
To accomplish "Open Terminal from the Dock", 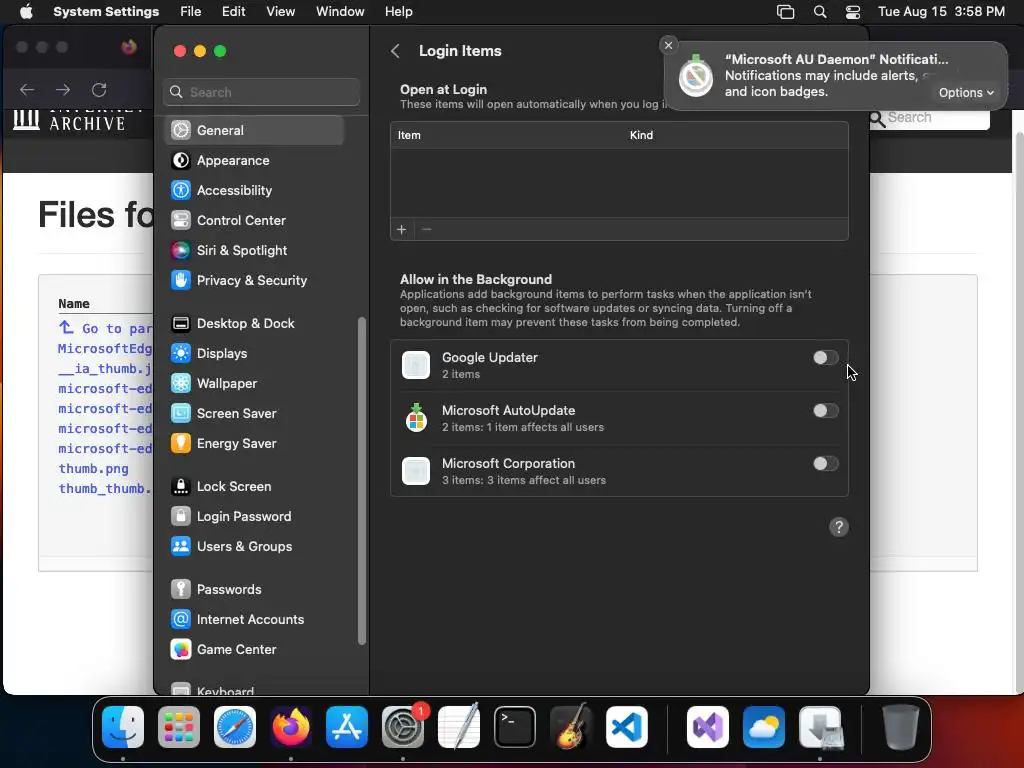I will tap(515, 727).
